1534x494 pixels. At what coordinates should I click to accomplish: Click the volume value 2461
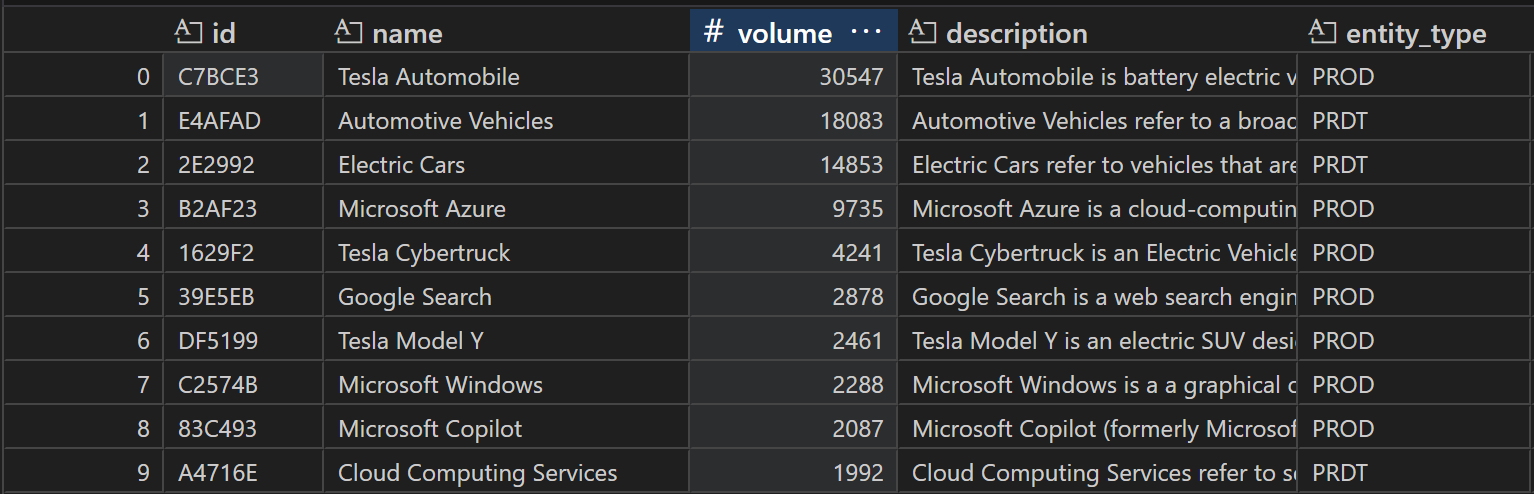tap(793, 341)
